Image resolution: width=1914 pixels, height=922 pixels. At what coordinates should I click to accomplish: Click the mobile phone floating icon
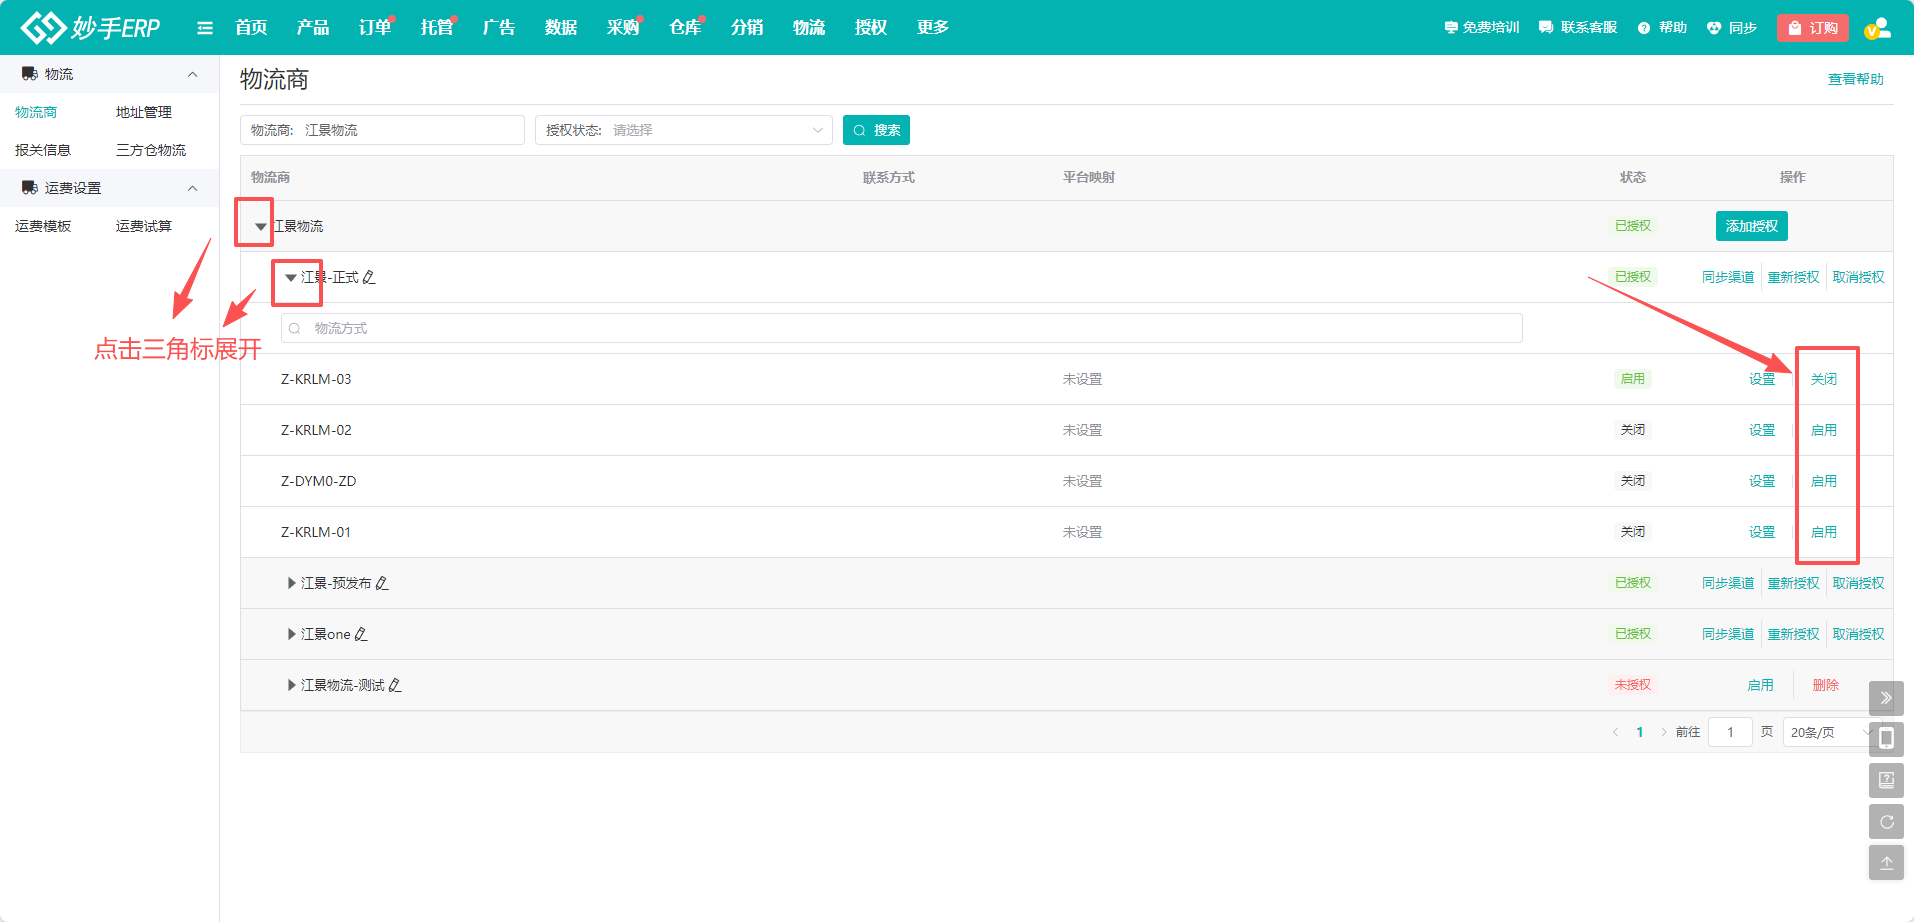1885,739
